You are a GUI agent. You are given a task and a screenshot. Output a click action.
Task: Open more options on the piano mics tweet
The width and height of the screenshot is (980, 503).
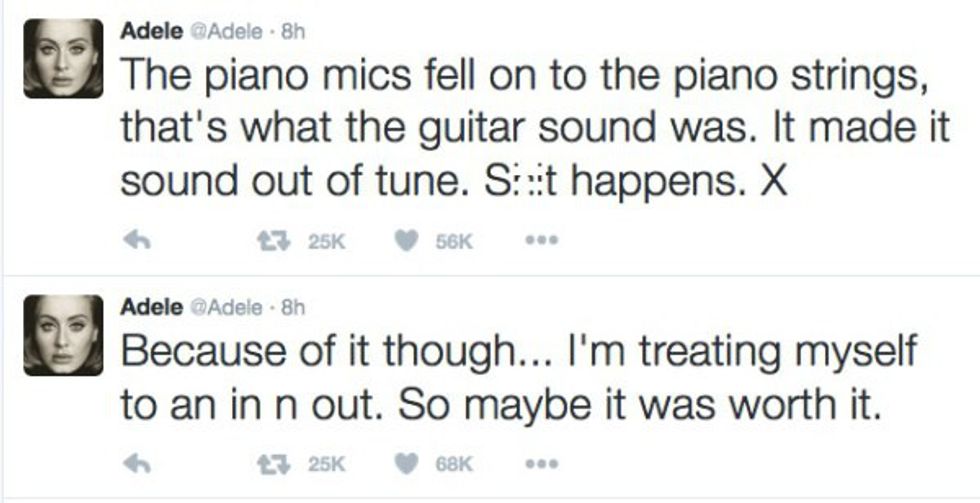pos(542,241)
